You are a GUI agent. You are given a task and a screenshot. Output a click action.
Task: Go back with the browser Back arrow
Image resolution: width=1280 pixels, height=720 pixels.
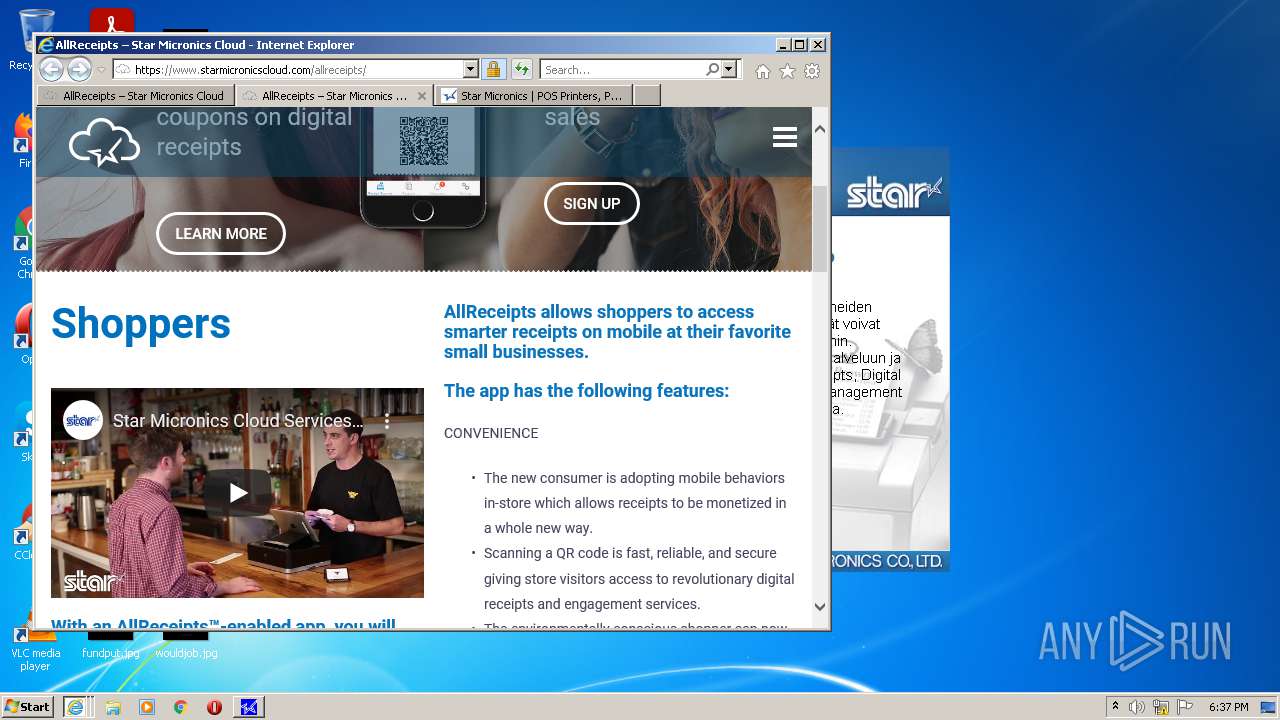(51, 69)
